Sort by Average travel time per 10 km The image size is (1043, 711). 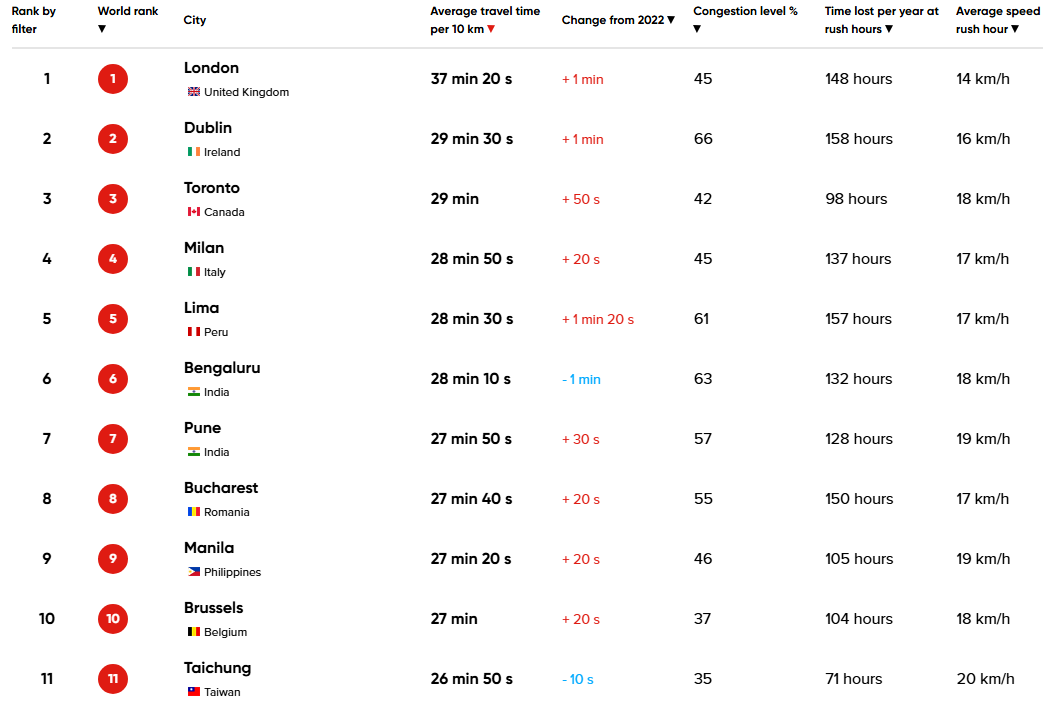click(491, 29)
